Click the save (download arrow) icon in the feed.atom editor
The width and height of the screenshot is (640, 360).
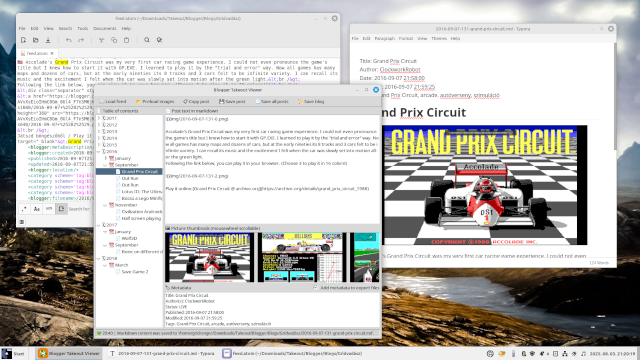pos(48,40)
